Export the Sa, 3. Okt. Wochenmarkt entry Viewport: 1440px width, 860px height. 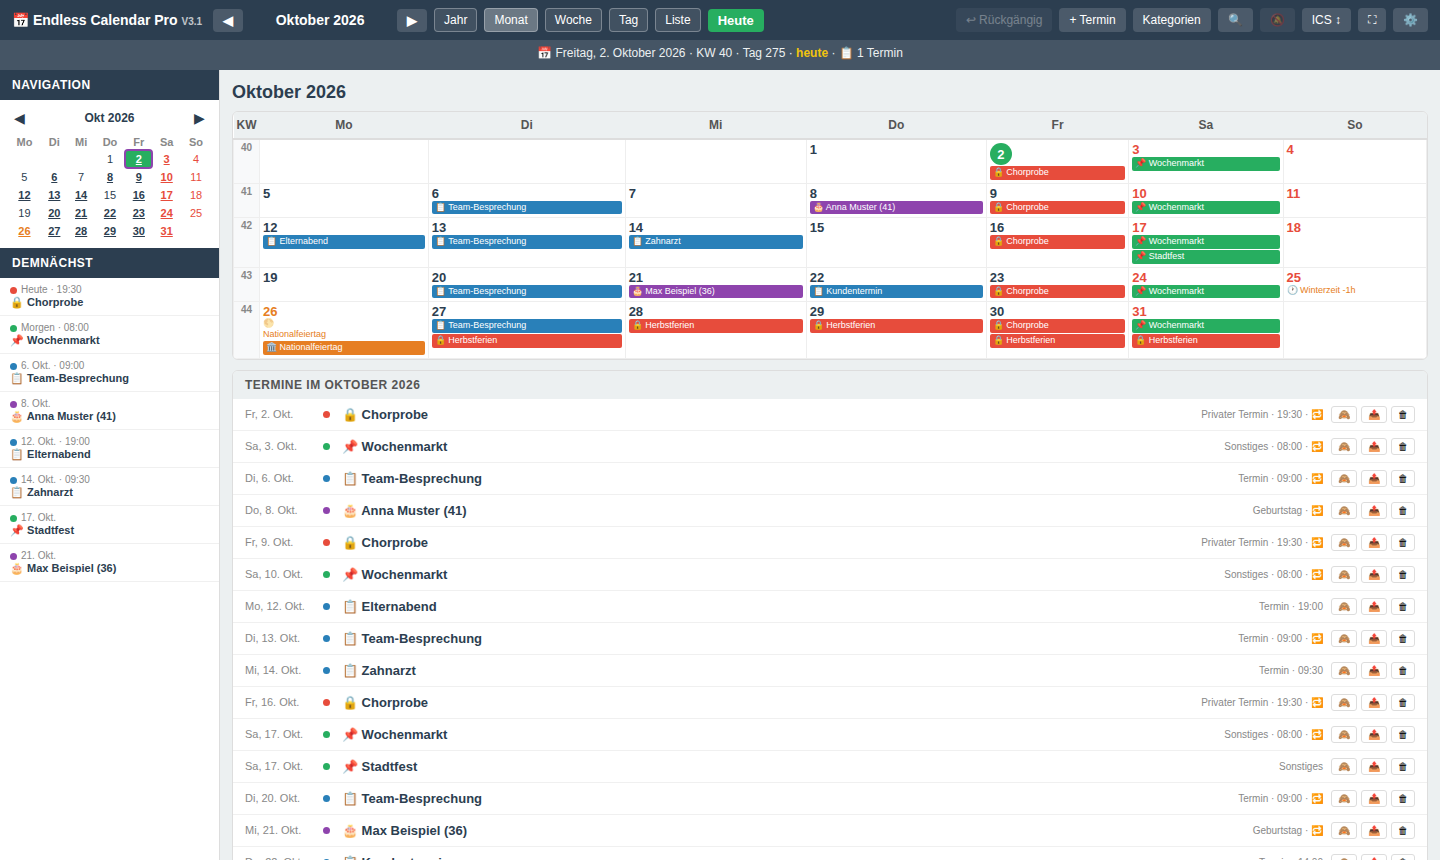point(1374,446)
